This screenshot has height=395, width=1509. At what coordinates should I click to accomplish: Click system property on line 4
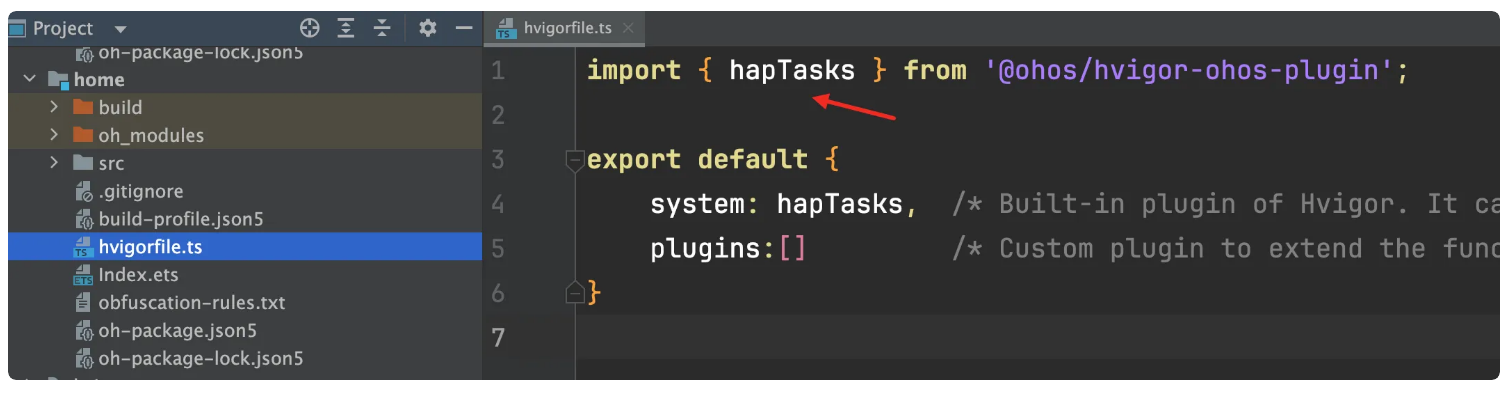point(698,204)
